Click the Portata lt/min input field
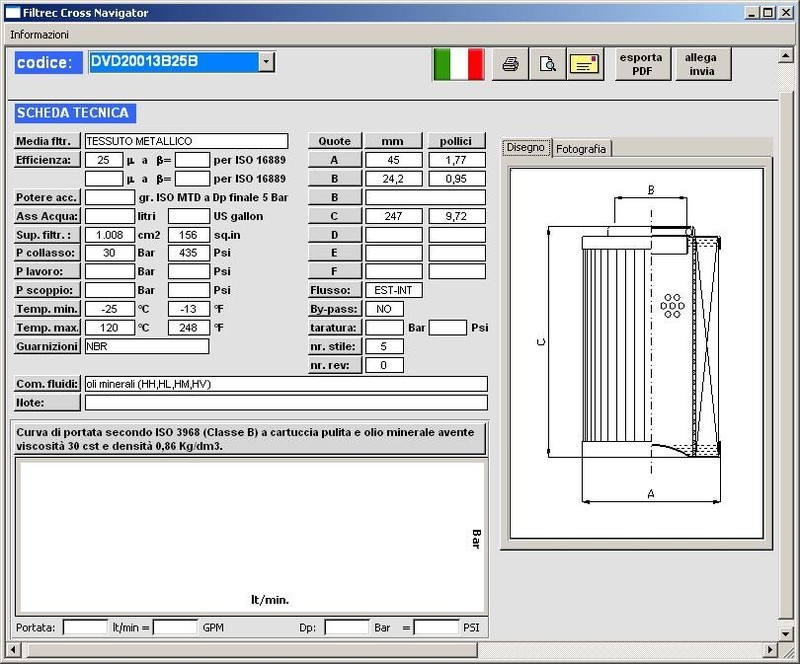800x664 pixels. tap(85, 627)
